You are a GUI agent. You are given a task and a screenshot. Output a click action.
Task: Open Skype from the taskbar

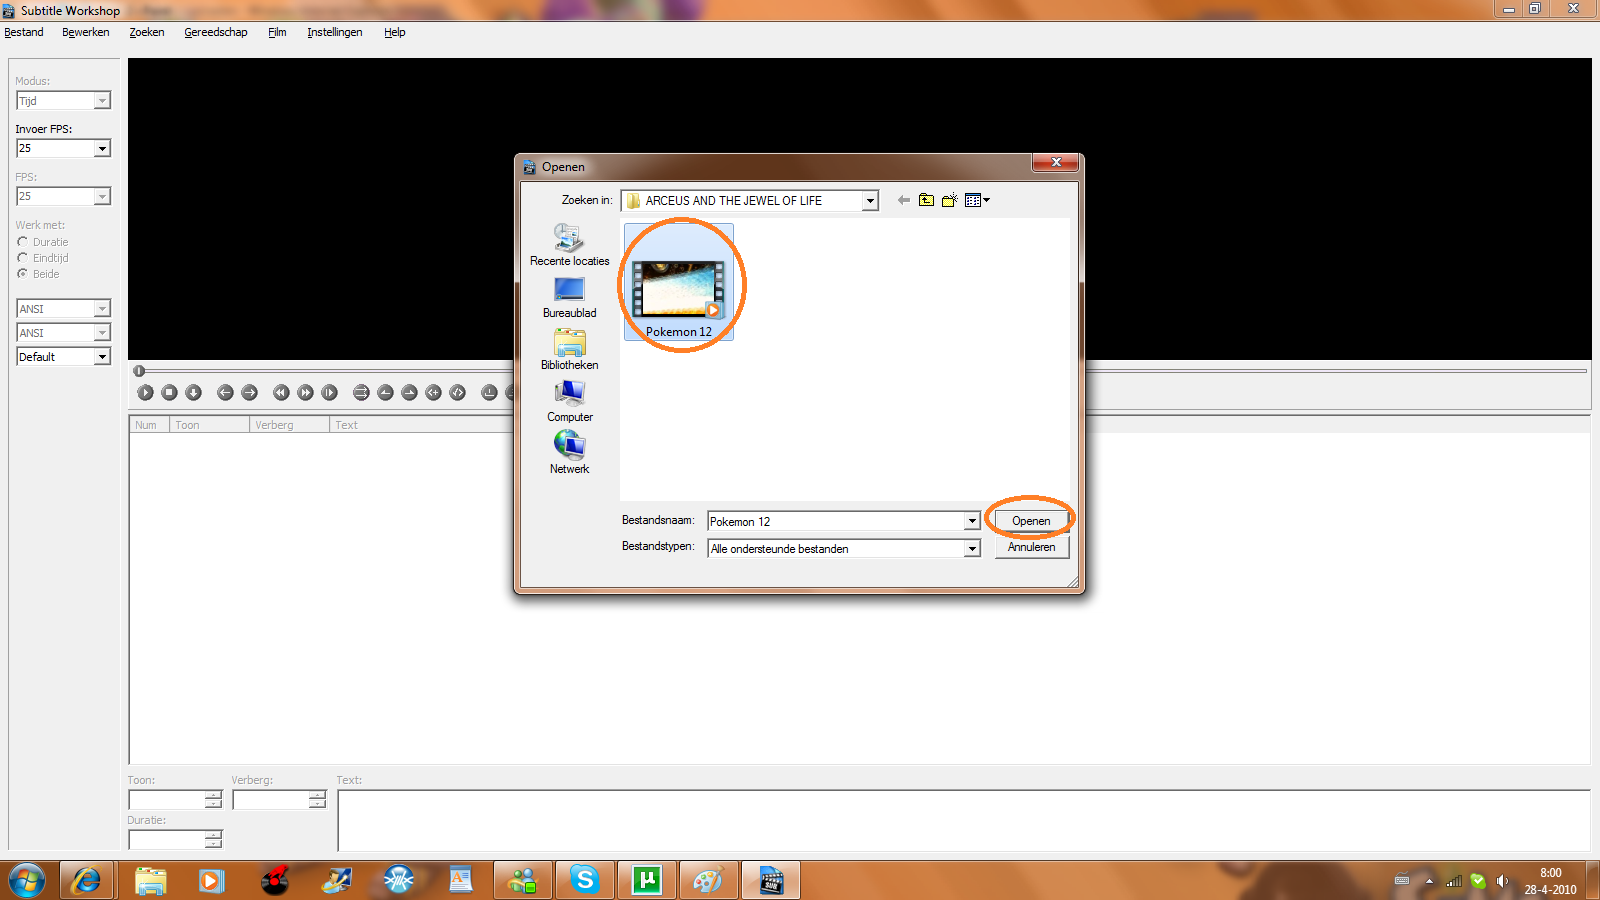[585, 880]
